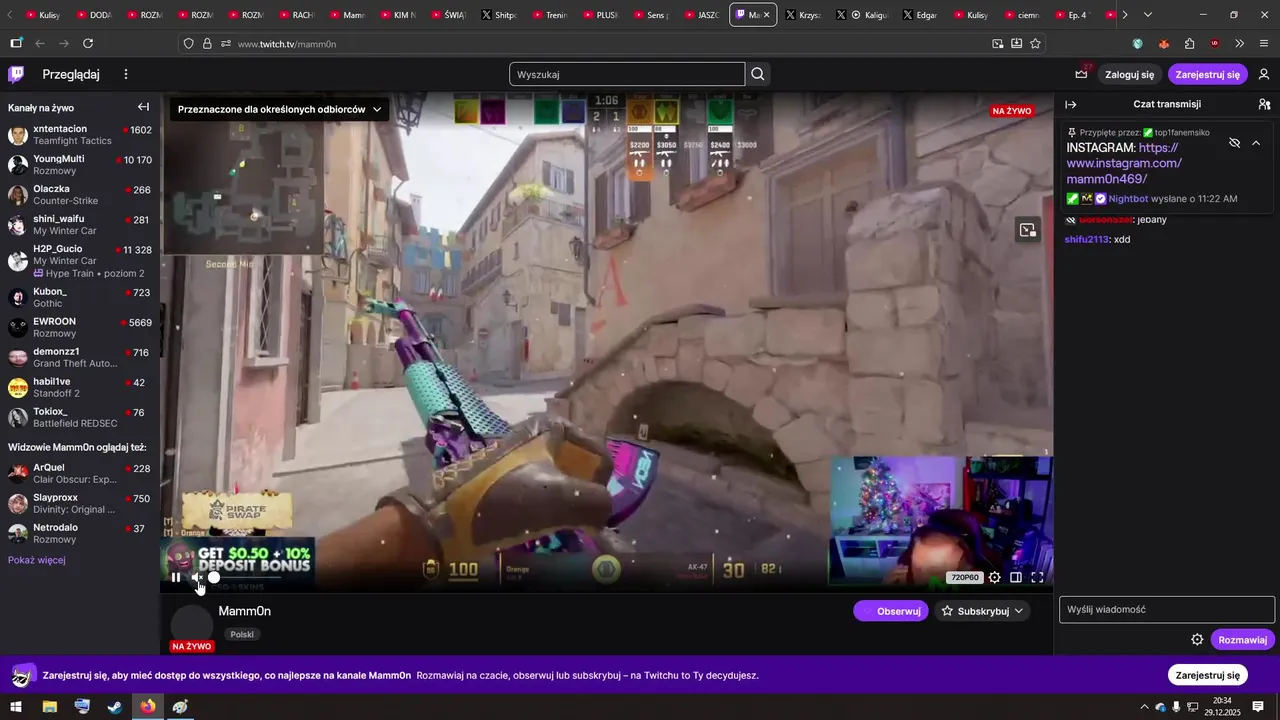This screenshot has width=1280, height=720.
Task: Hide the pinned chat message
Action: pyautogui.click(x=1234, y=143)
